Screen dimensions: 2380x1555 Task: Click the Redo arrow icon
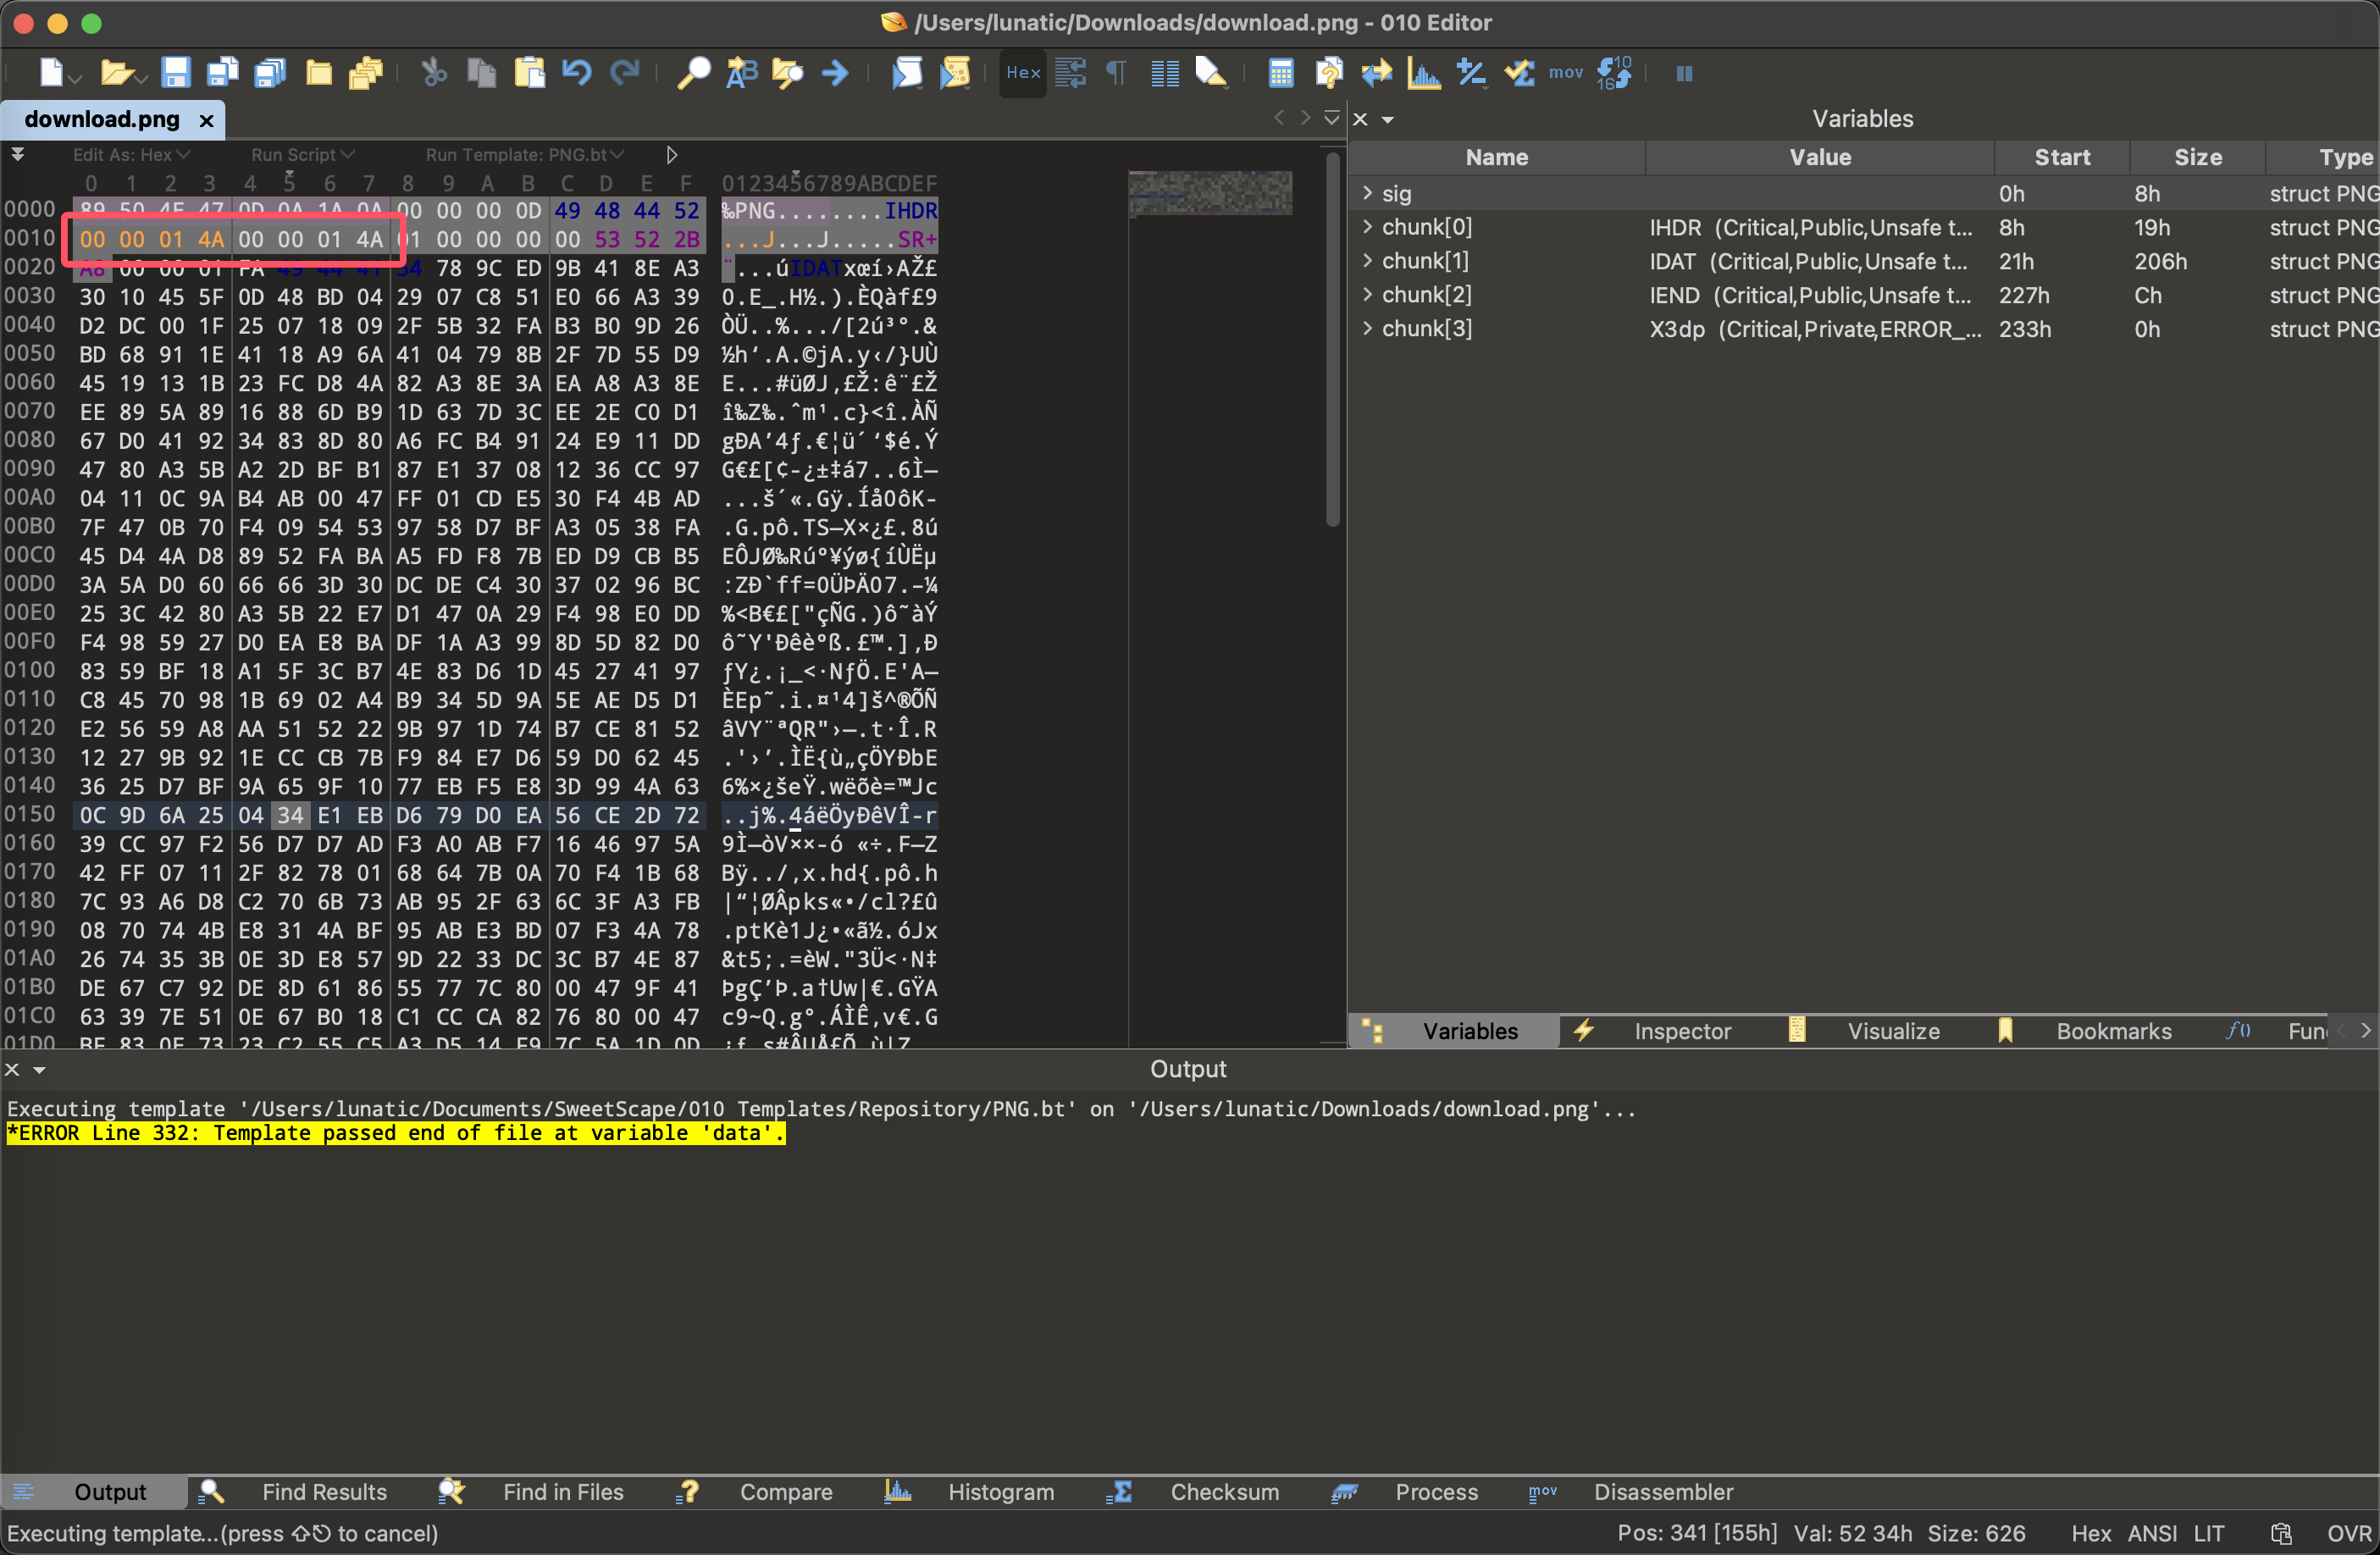(x=625, y=72)
